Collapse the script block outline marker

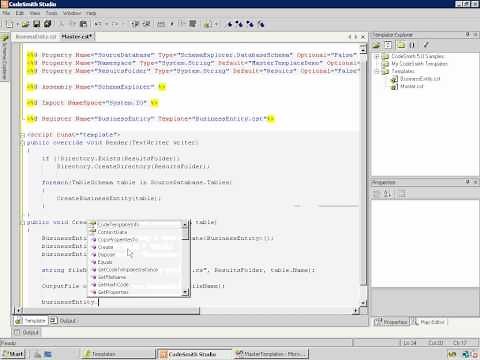pyautogui.click(x=22, y=135)
